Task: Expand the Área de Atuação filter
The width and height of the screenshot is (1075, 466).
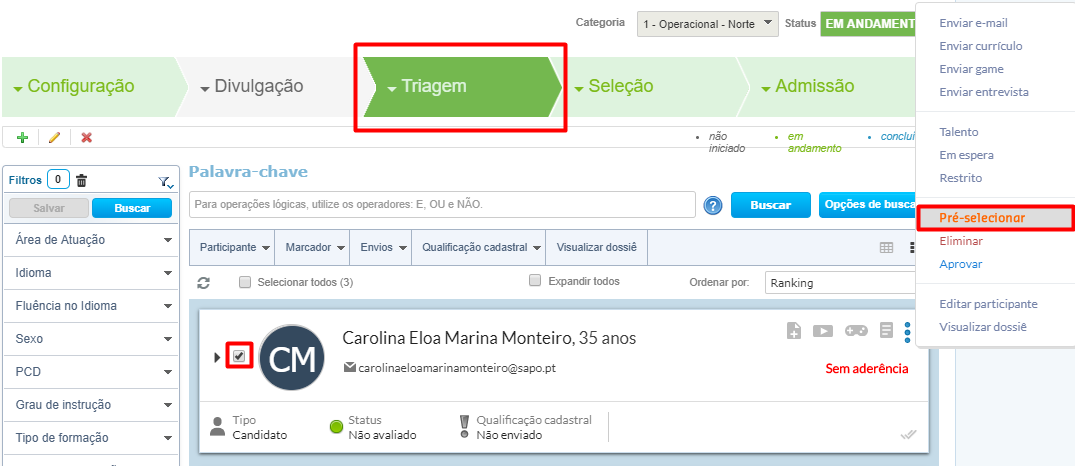Action: tap(90, 240)
